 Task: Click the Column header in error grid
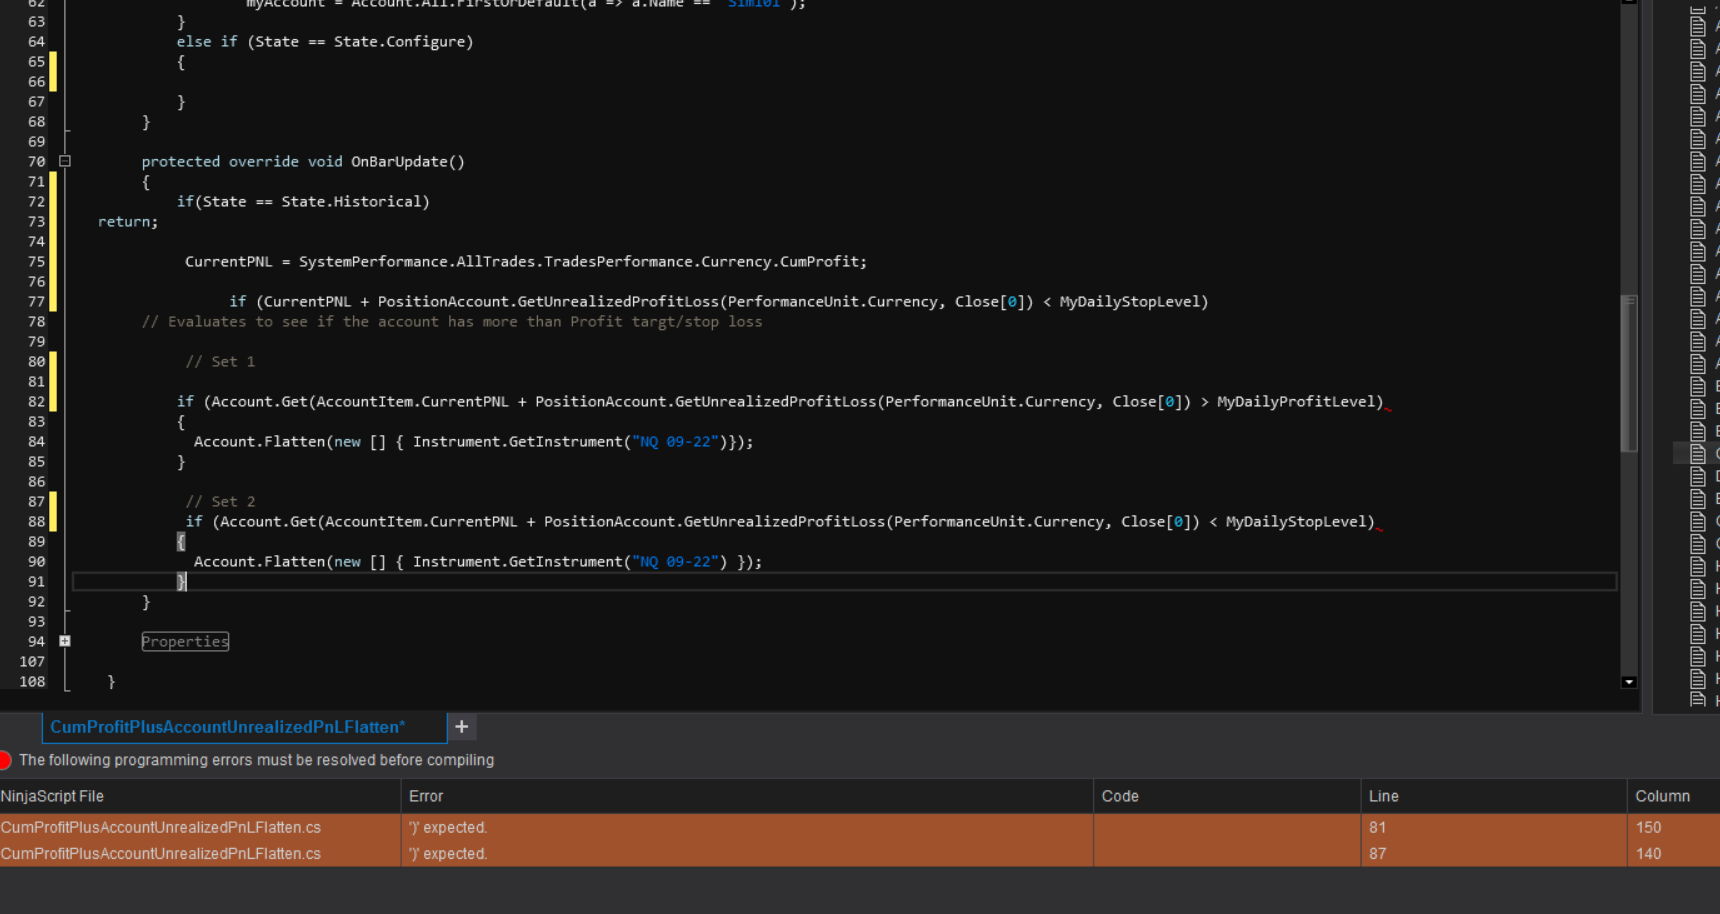click(x=1663, y=796)
